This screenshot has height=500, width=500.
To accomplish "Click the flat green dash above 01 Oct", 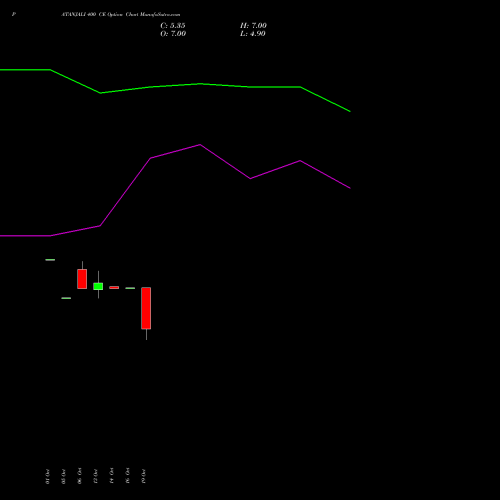I will [x=50, y=260].
